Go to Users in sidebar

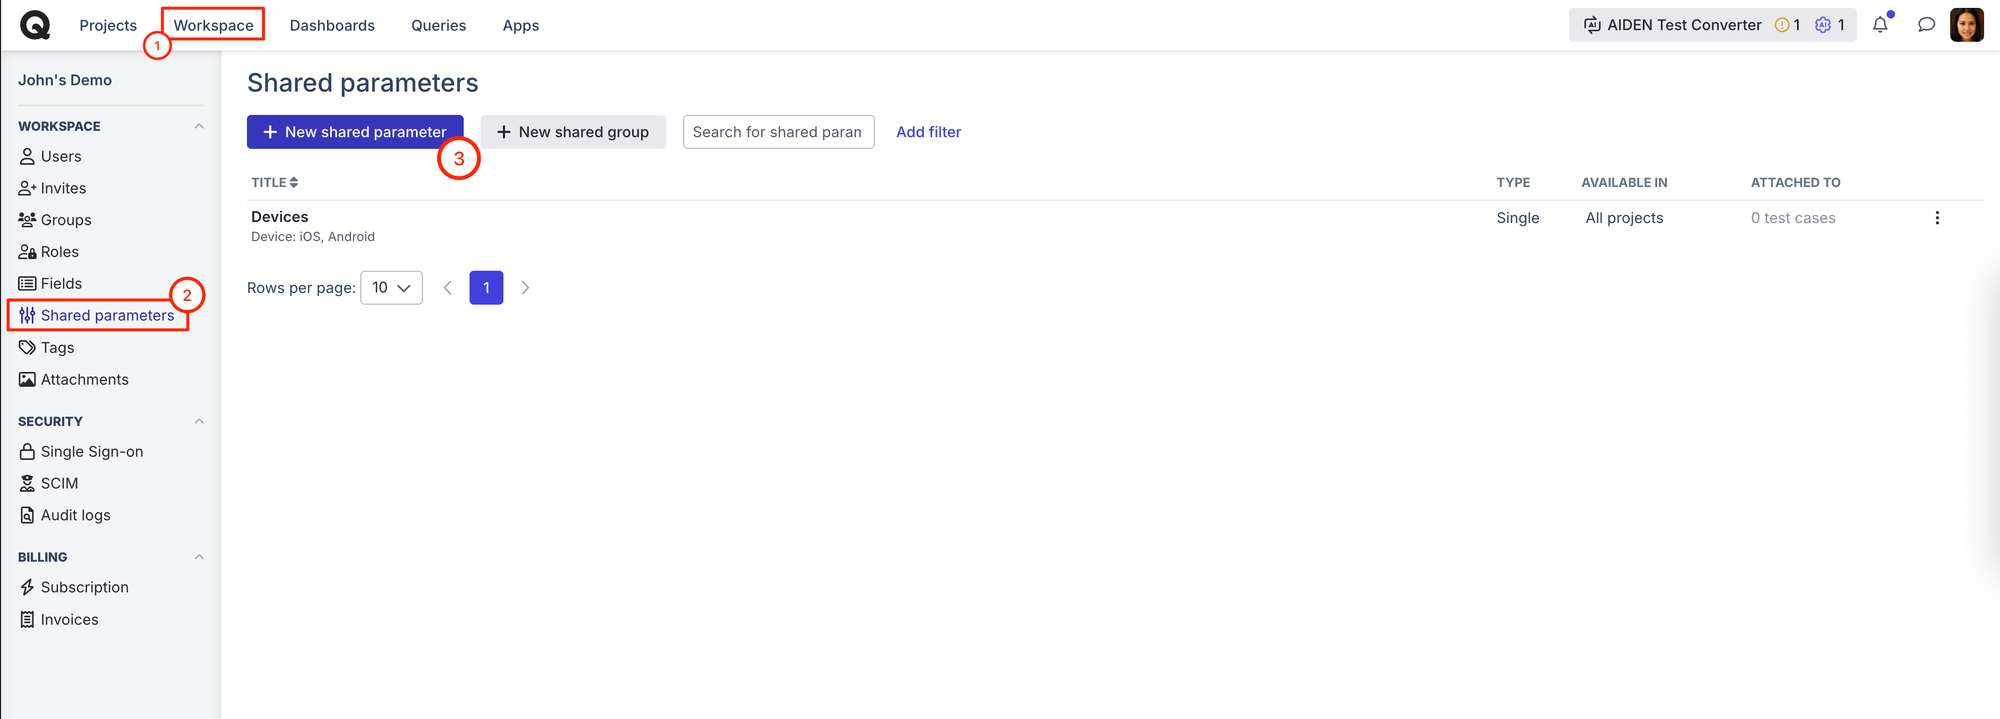click(x=60, y=156)
